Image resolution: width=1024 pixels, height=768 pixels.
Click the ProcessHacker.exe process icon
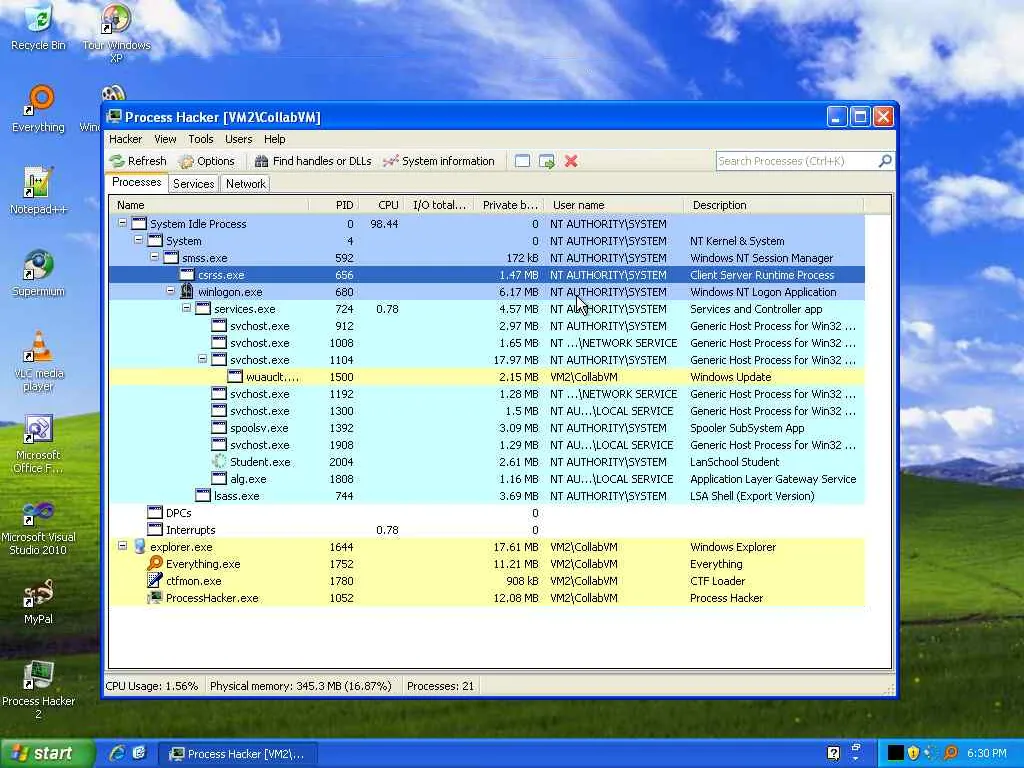(155, 598)
